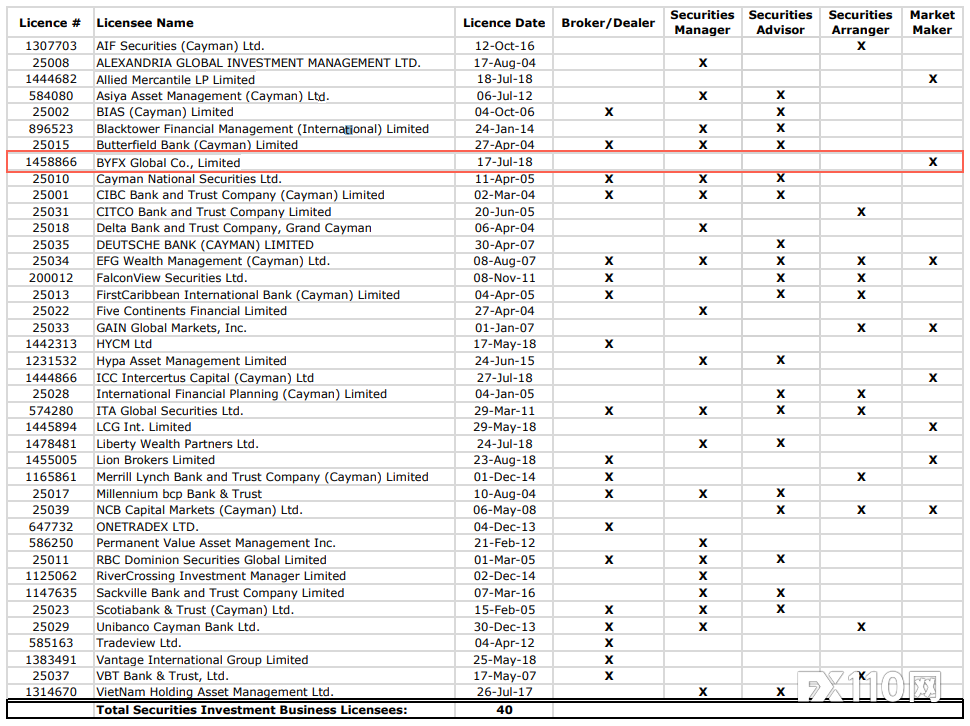Click "BIAS (Cayman) Limited"
The width and height of the screenshot is (970, 726).
tap(165, 112)
